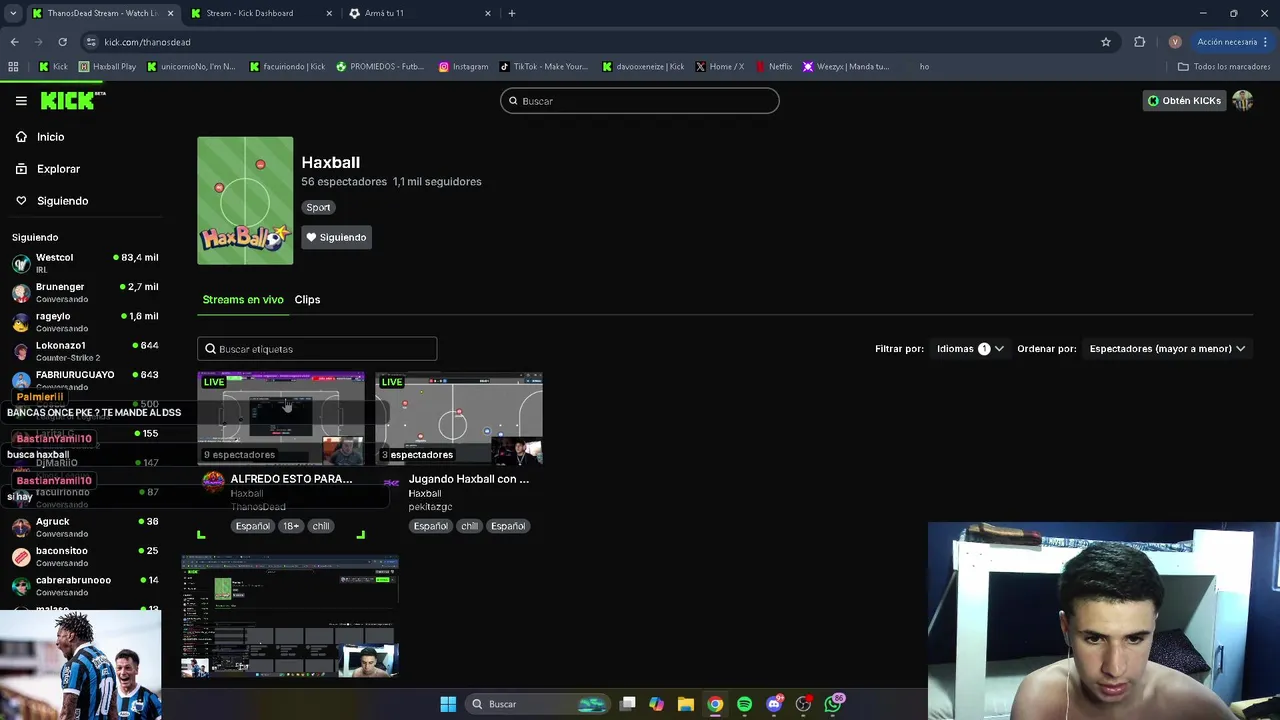Screen dimensions: 1280x720
Task: Open Siguiendo in the sidebar
Action: tap(62, 201)
